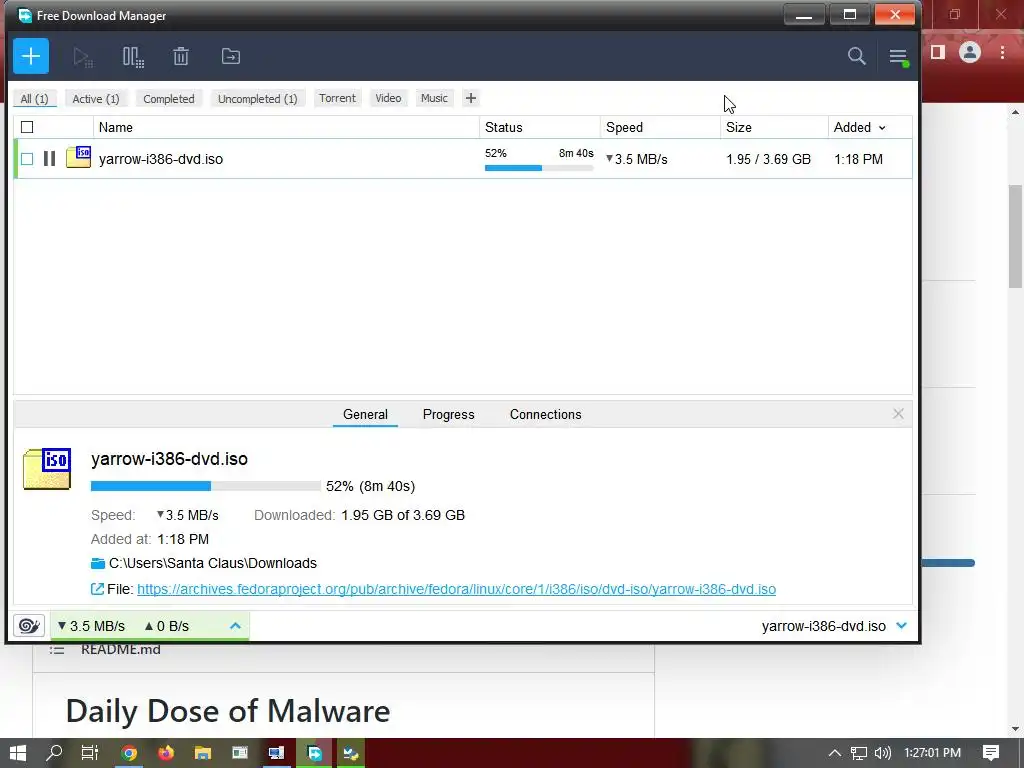Screen dimensions: 1024x768
Task: Open the Connections details tab
Action: (x=545, y=414)
